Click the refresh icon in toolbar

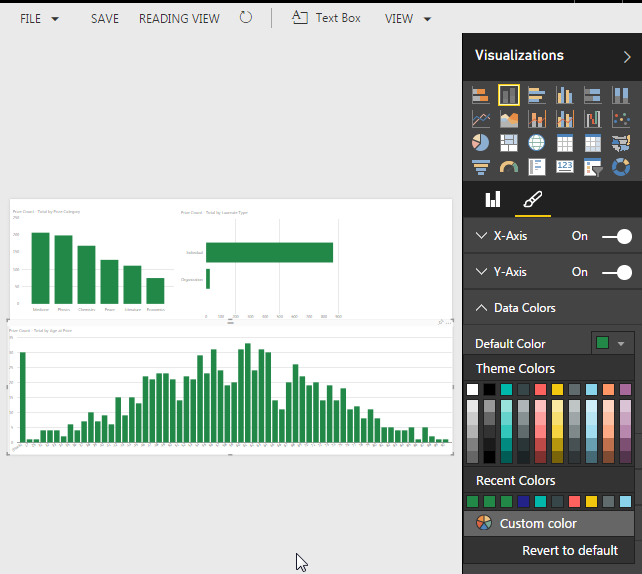click(x=246, y=18)
